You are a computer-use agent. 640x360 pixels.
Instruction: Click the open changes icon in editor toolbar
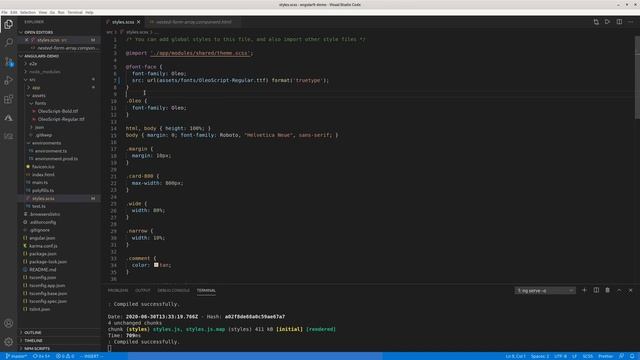pyautogui.click(x=596, y=22)
